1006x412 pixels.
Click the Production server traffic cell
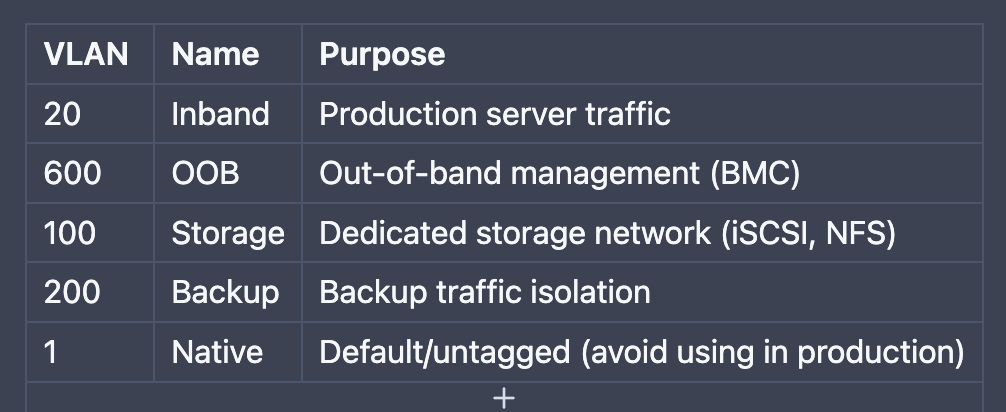[x=642, y=114]
